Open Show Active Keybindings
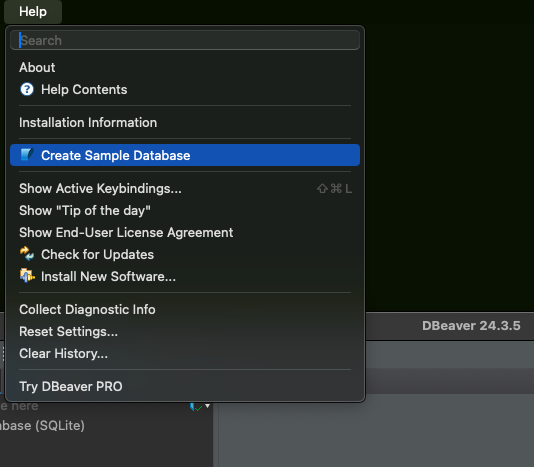This screenshot has height=467, width=534. tap(185, 188)
